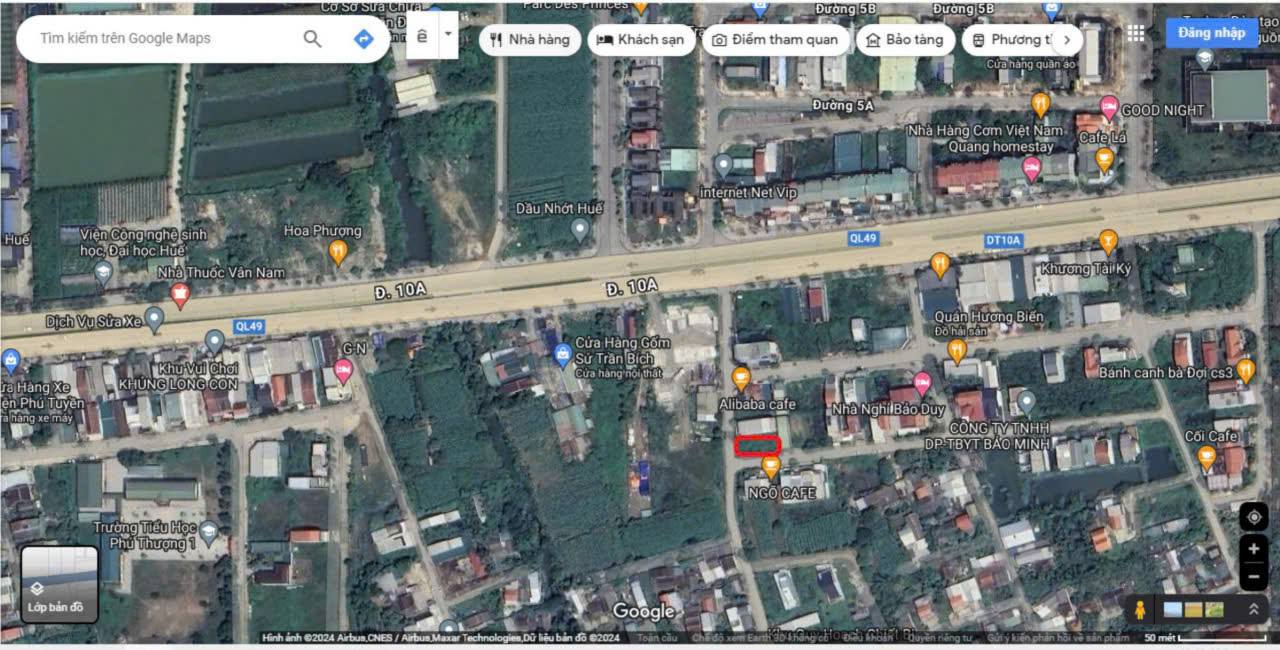Open the input method dropdown arrow

[x=448, y=35]
